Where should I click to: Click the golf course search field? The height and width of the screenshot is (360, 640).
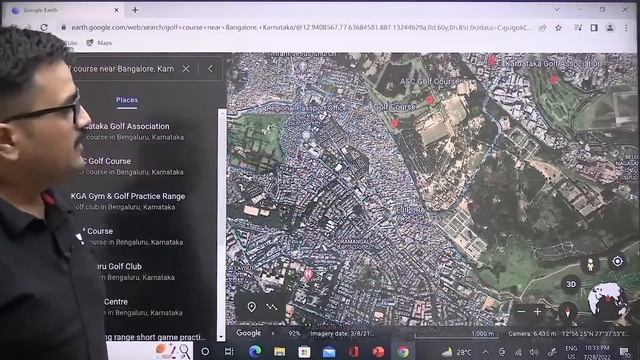[124, 69]
